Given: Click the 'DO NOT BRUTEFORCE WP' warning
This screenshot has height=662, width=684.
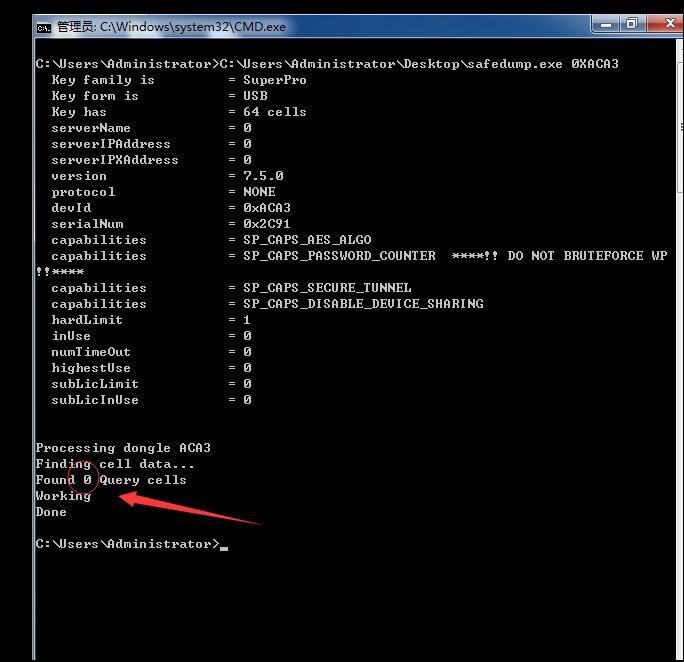Looking at the screenshot, I should tap(587, 256).
